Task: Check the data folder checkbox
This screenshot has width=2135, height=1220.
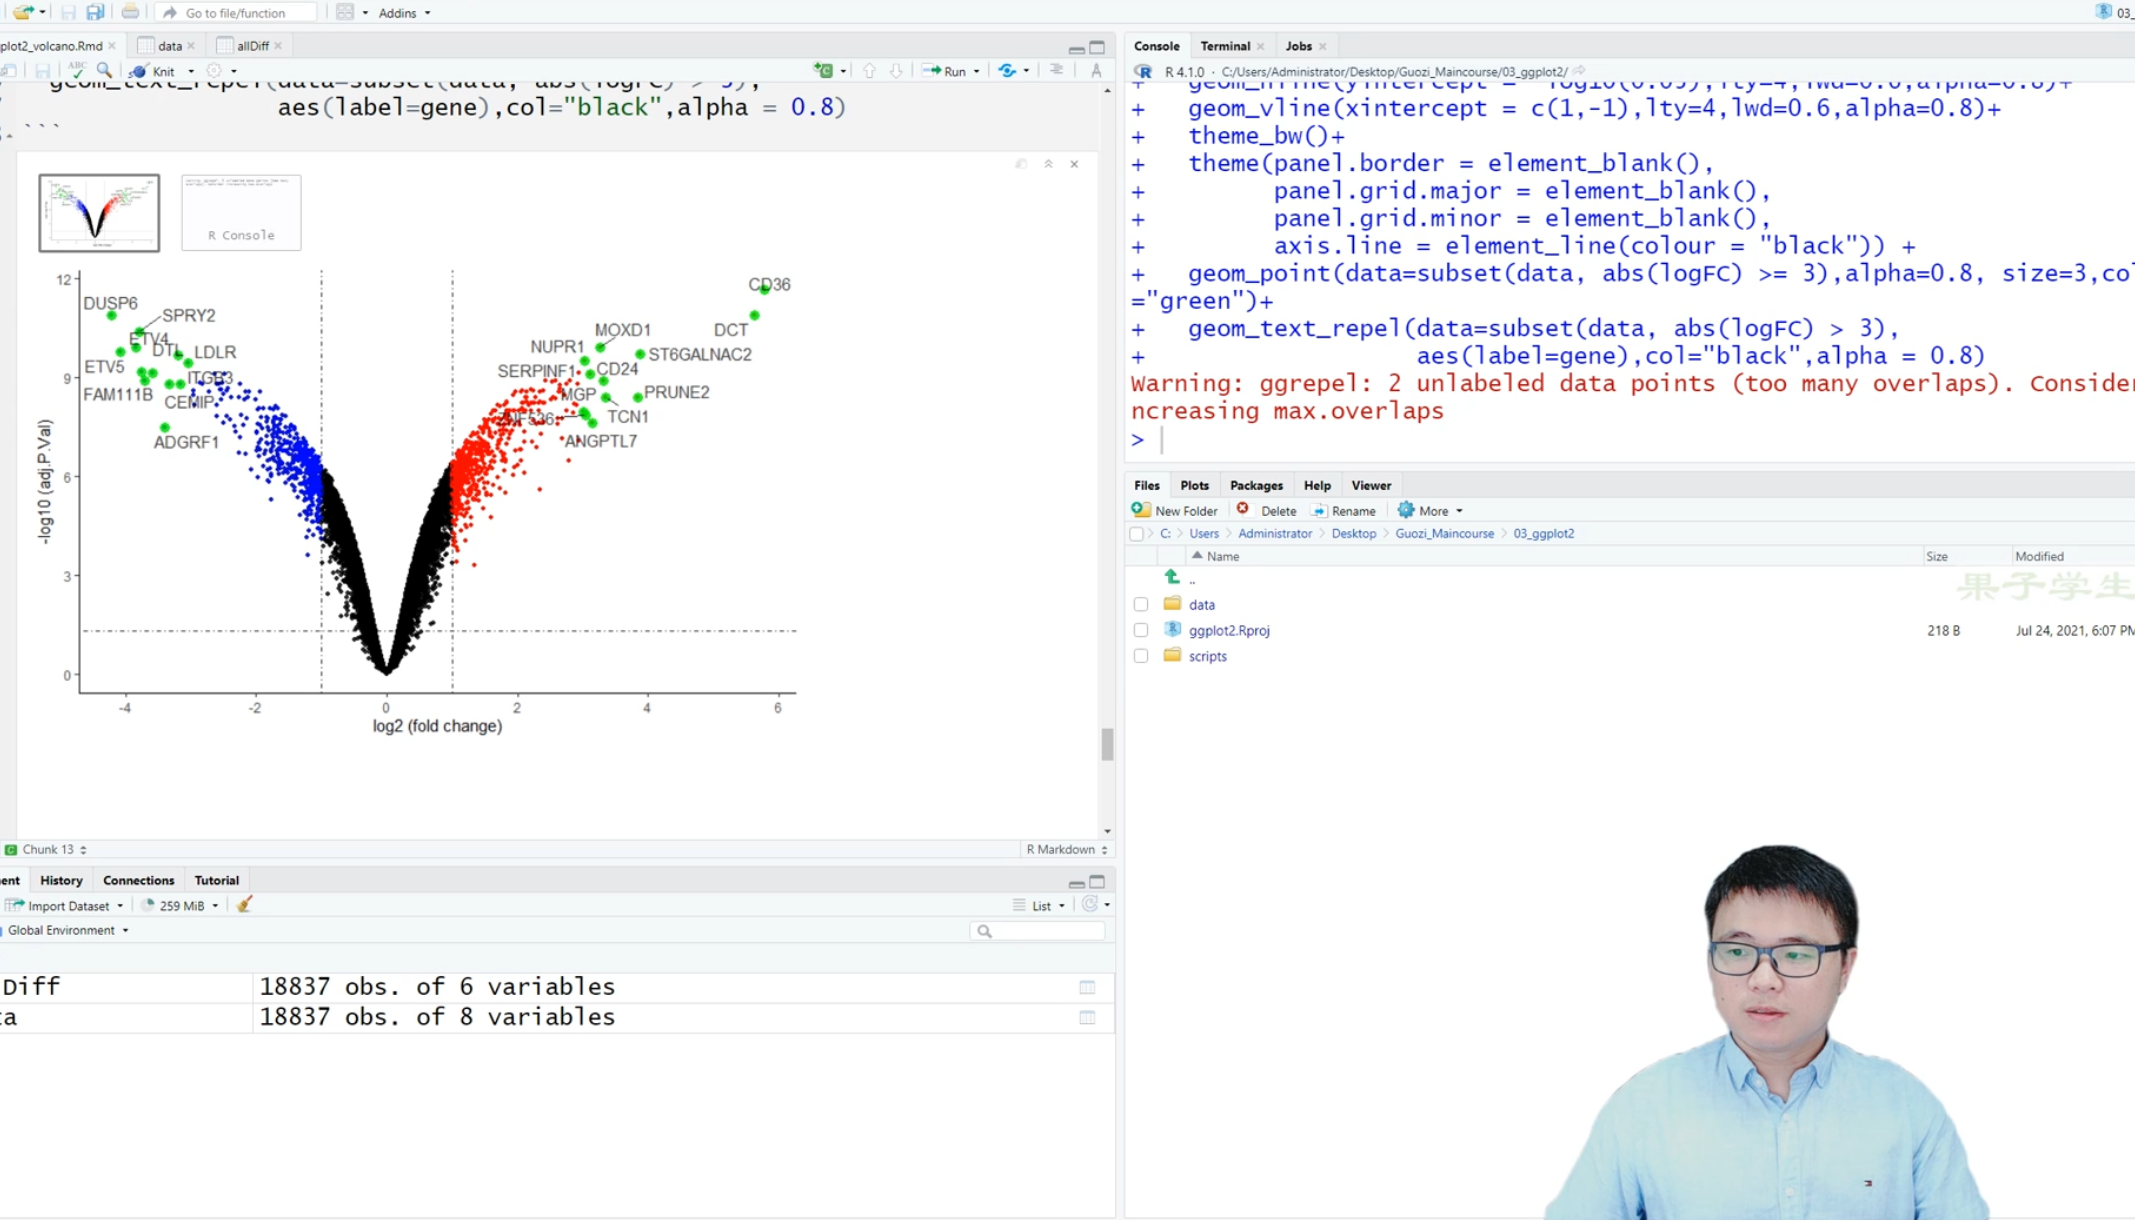Action: point(1141,604)
